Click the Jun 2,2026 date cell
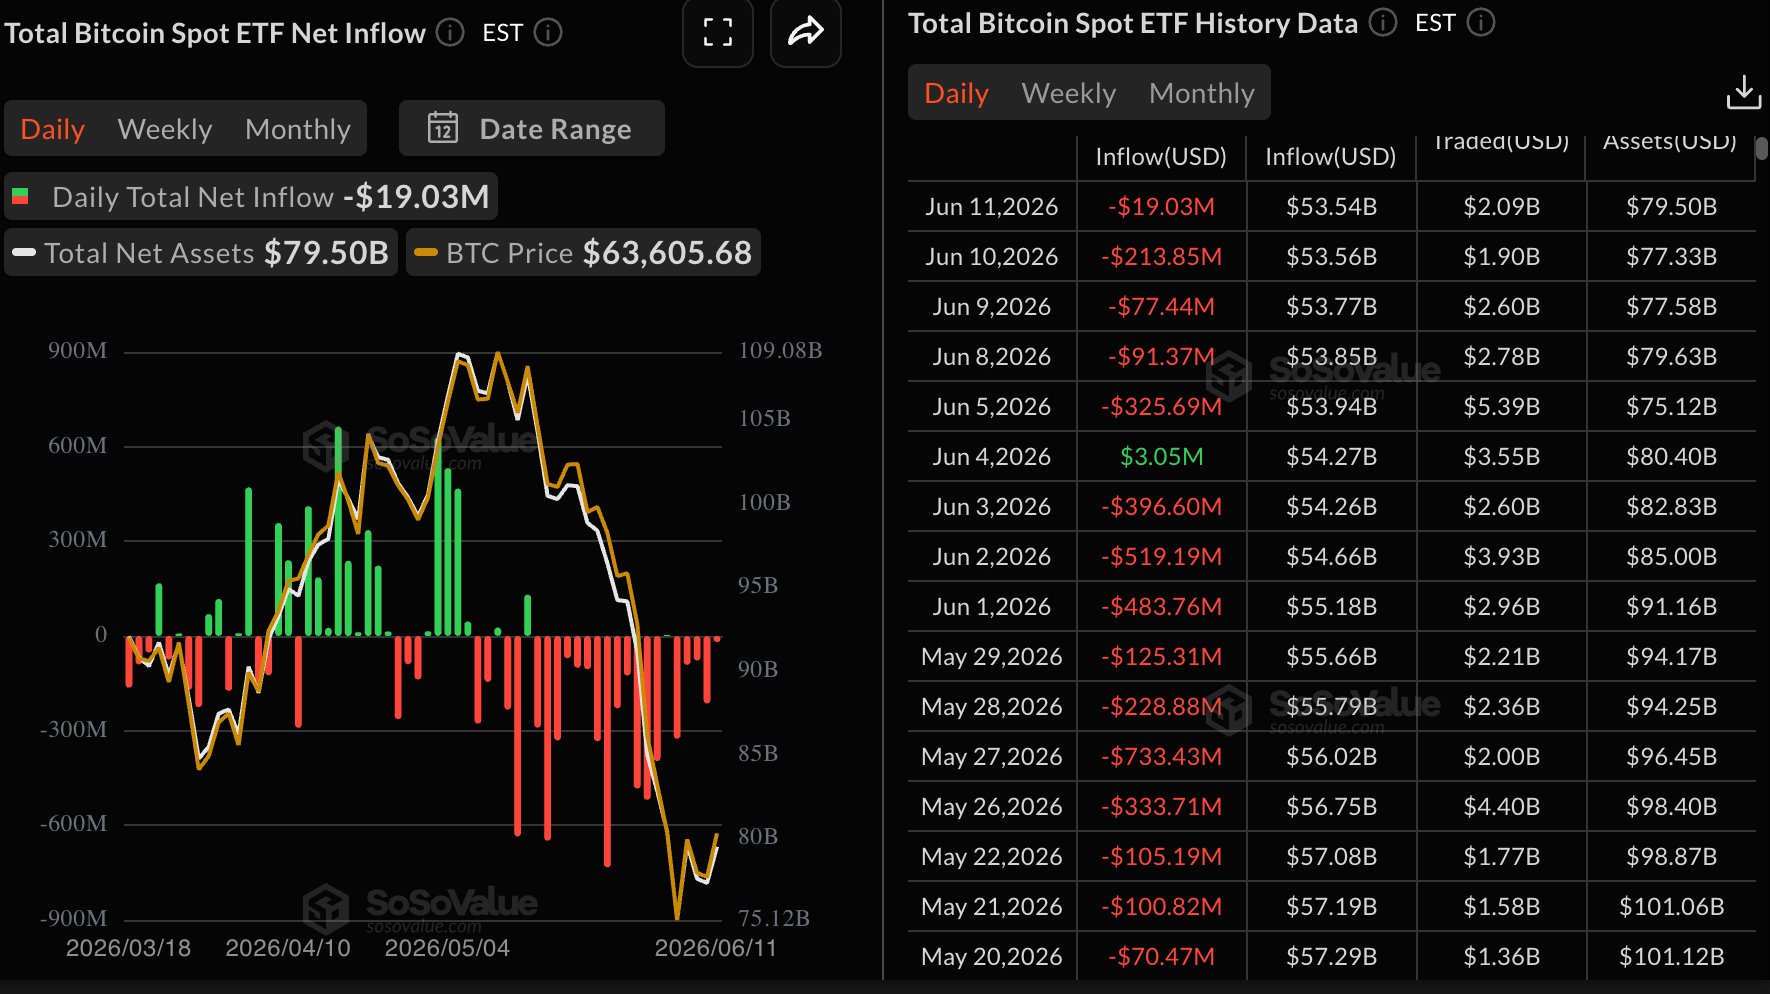 point(992,557)
